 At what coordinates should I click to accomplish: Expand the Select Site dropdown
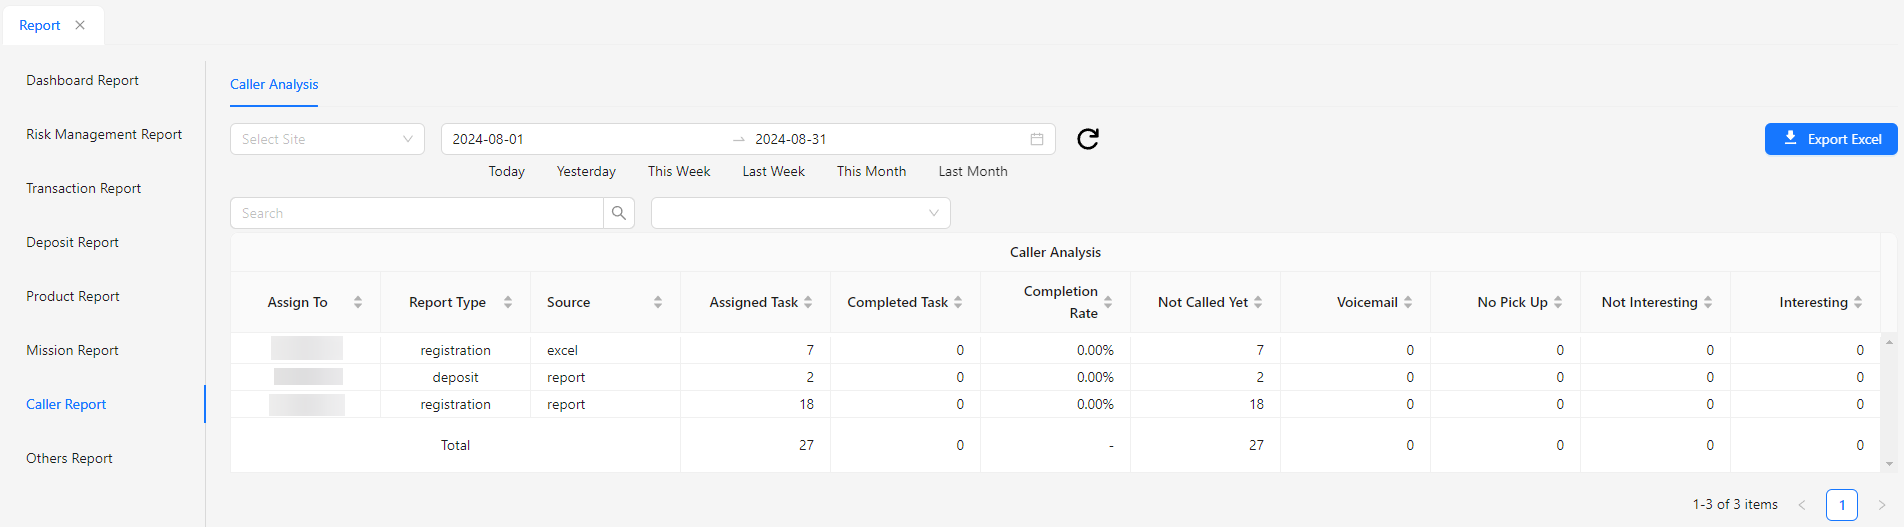(x=327, y=139)
